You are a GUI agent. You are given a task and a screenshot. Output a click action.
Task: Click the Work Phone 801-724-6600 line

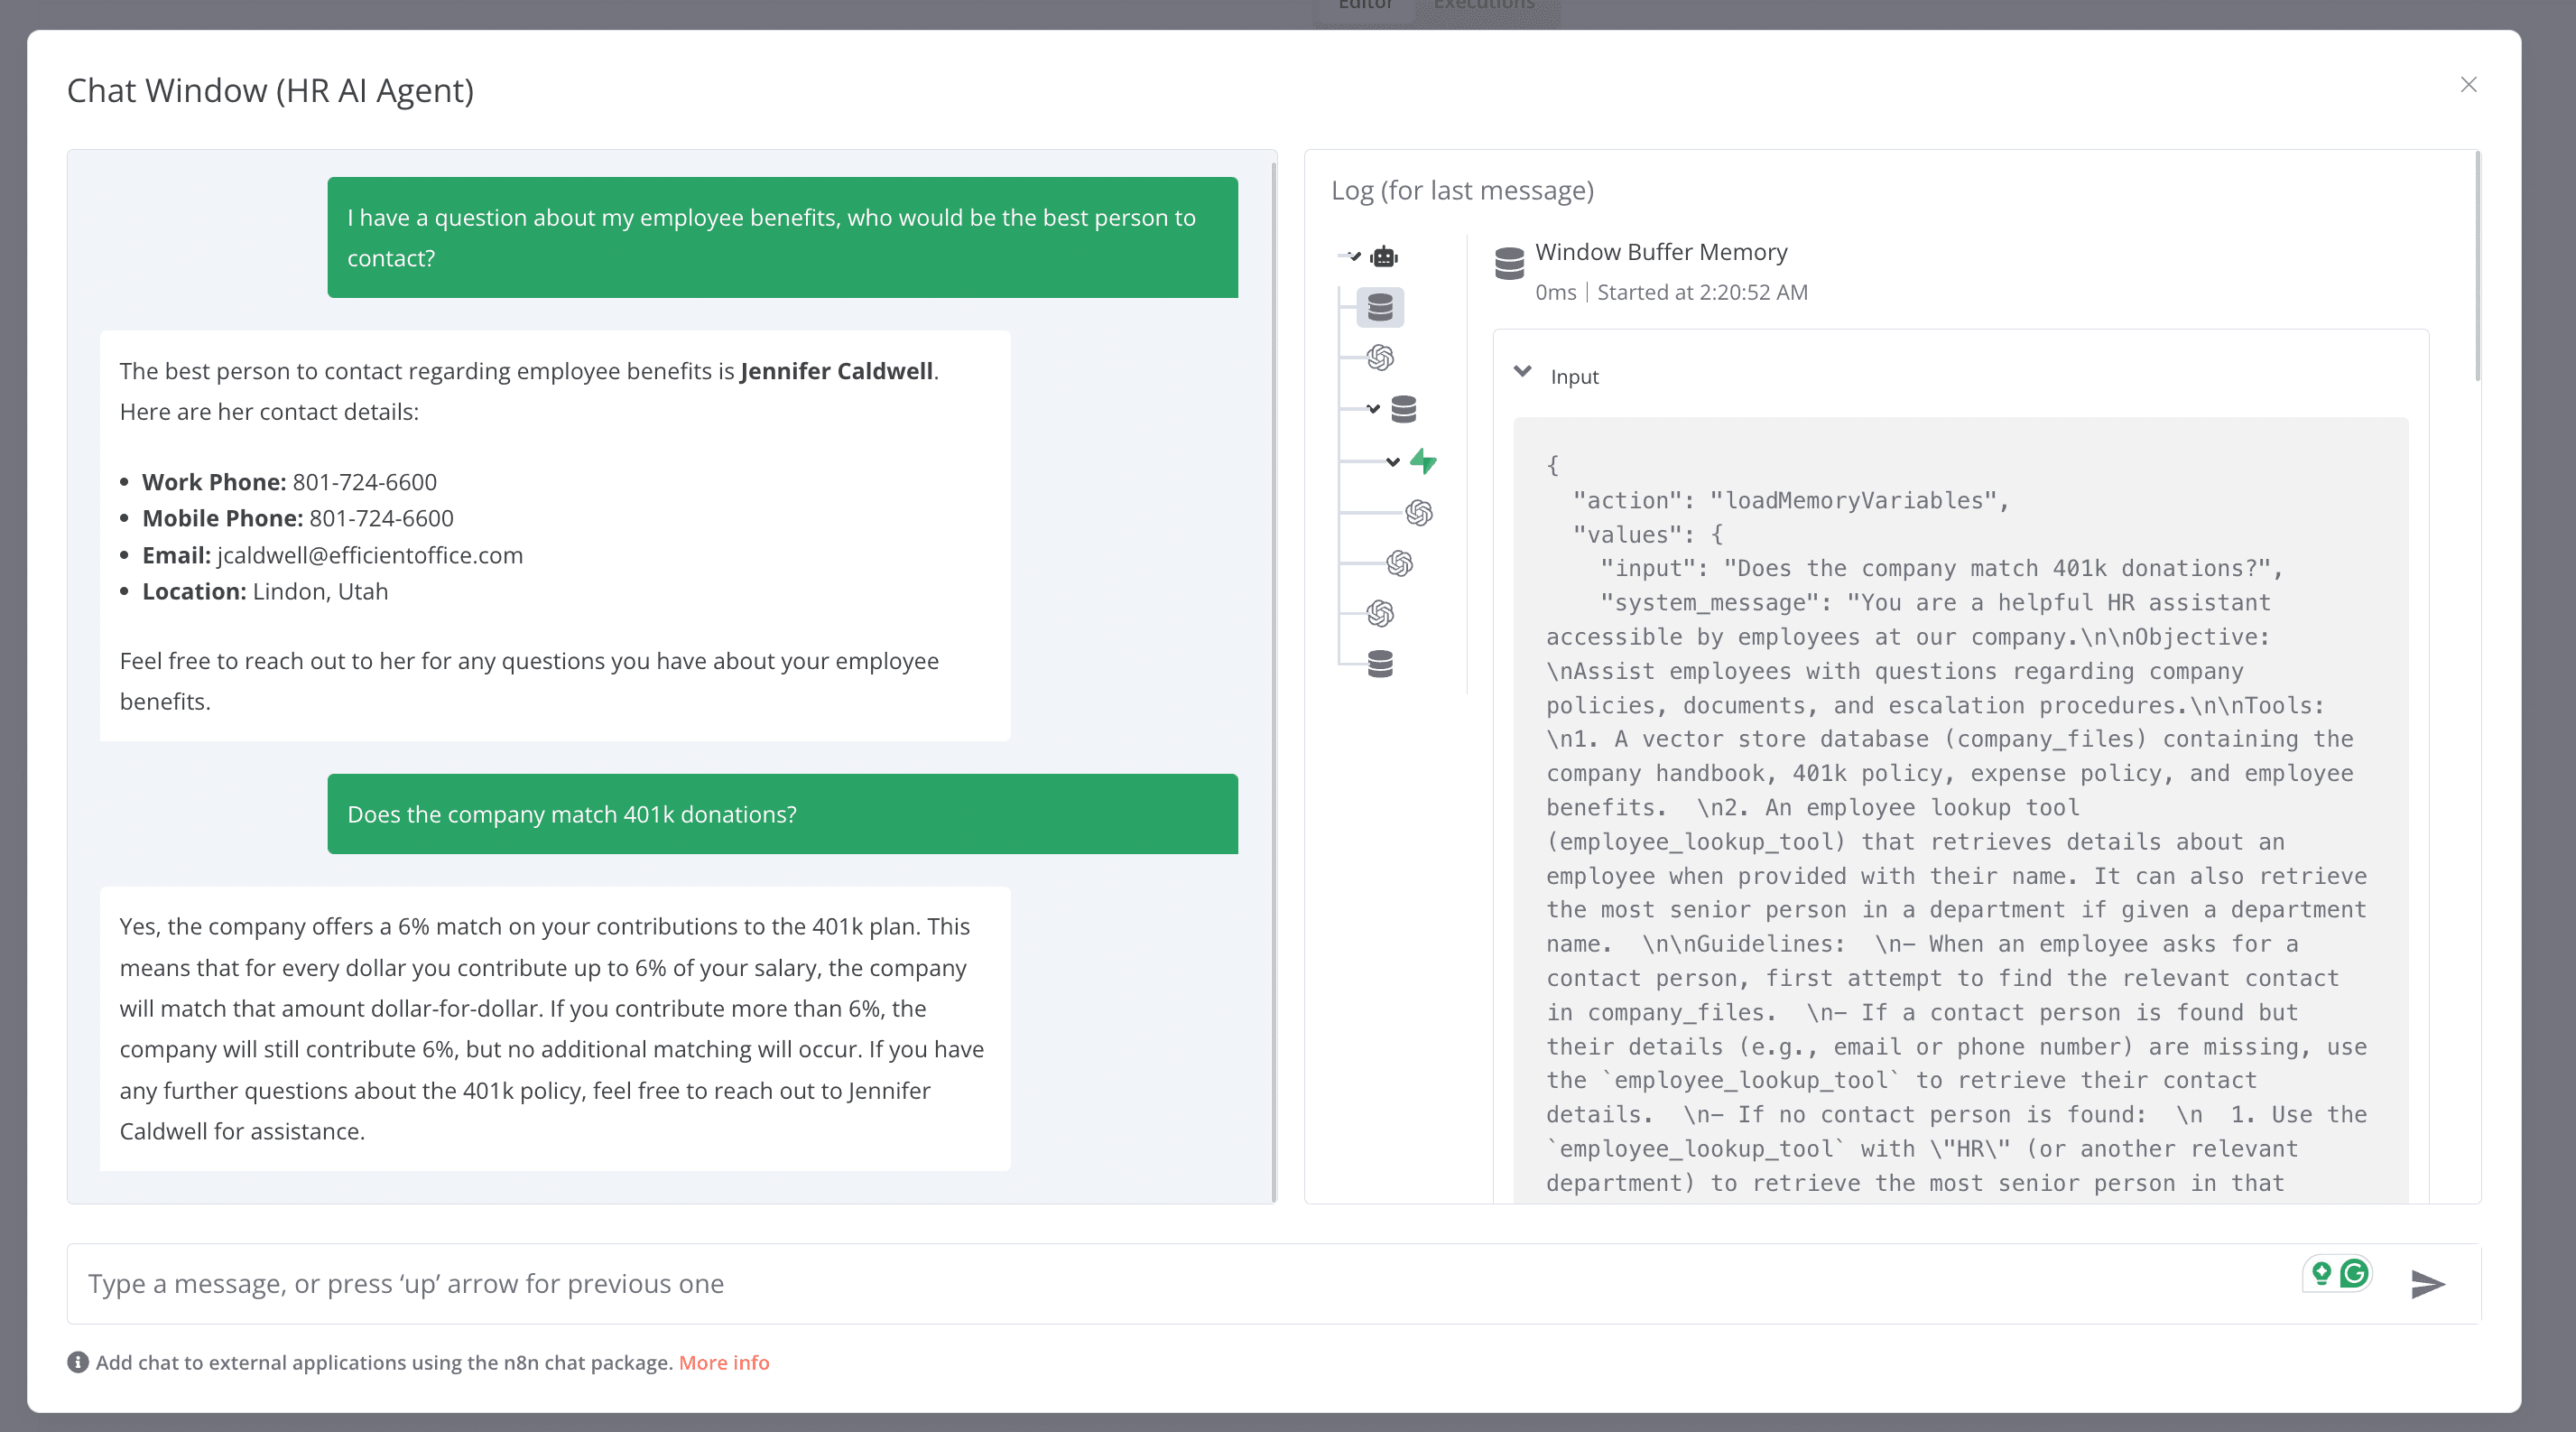(289, 482)
